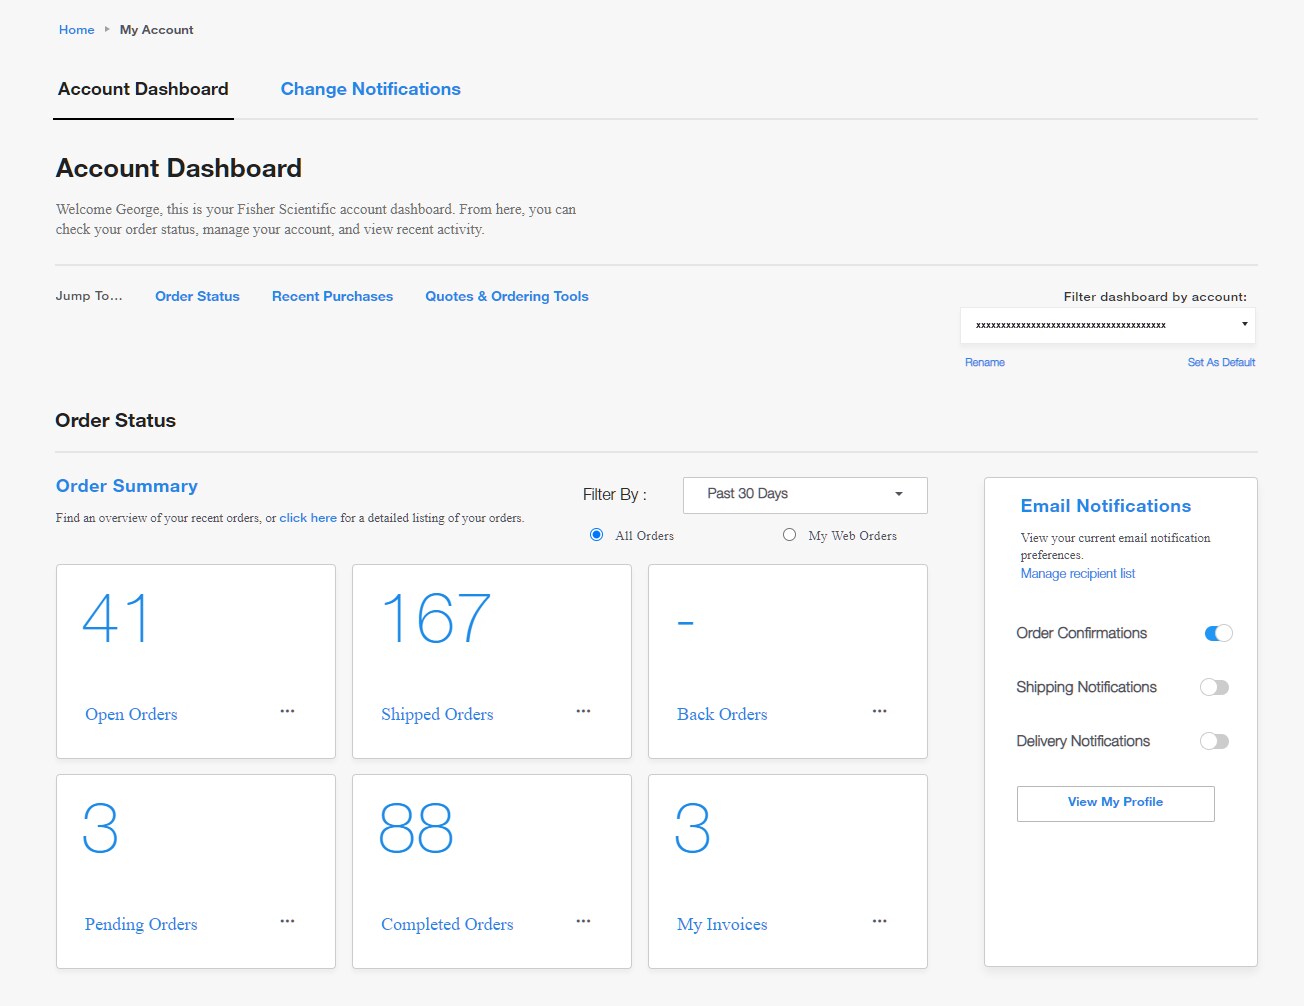
Task: Switch to the Change Notifications tab
Action: click(370, 89)
